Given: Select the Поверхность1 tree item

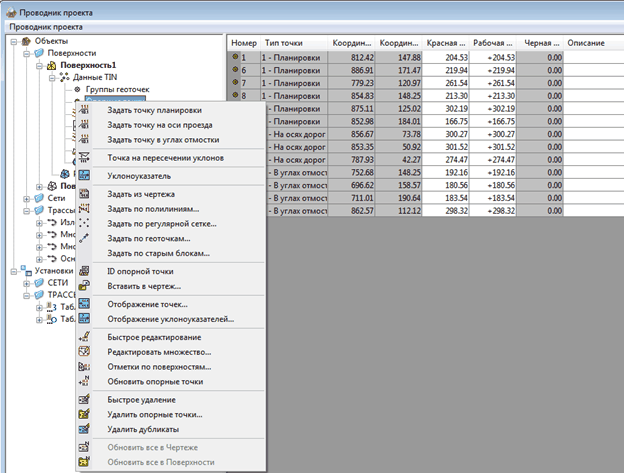Looking at the screenshot, I should click(88, 65).
